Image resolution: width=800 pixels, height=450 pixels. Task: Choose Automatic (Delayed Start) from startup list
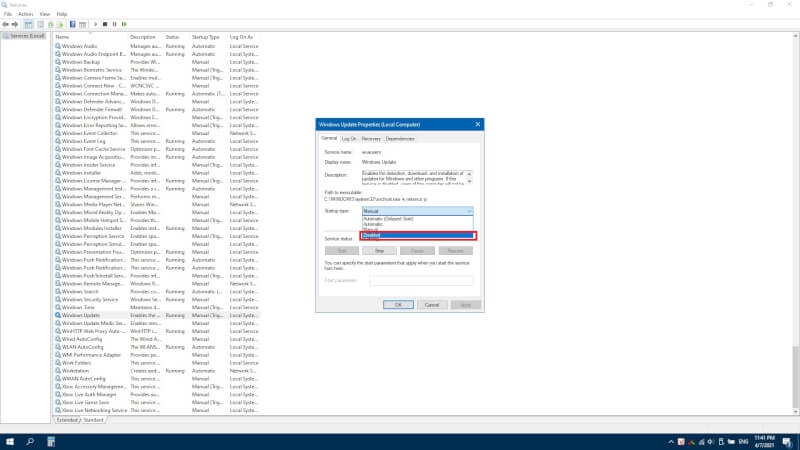tap(417, 218)
